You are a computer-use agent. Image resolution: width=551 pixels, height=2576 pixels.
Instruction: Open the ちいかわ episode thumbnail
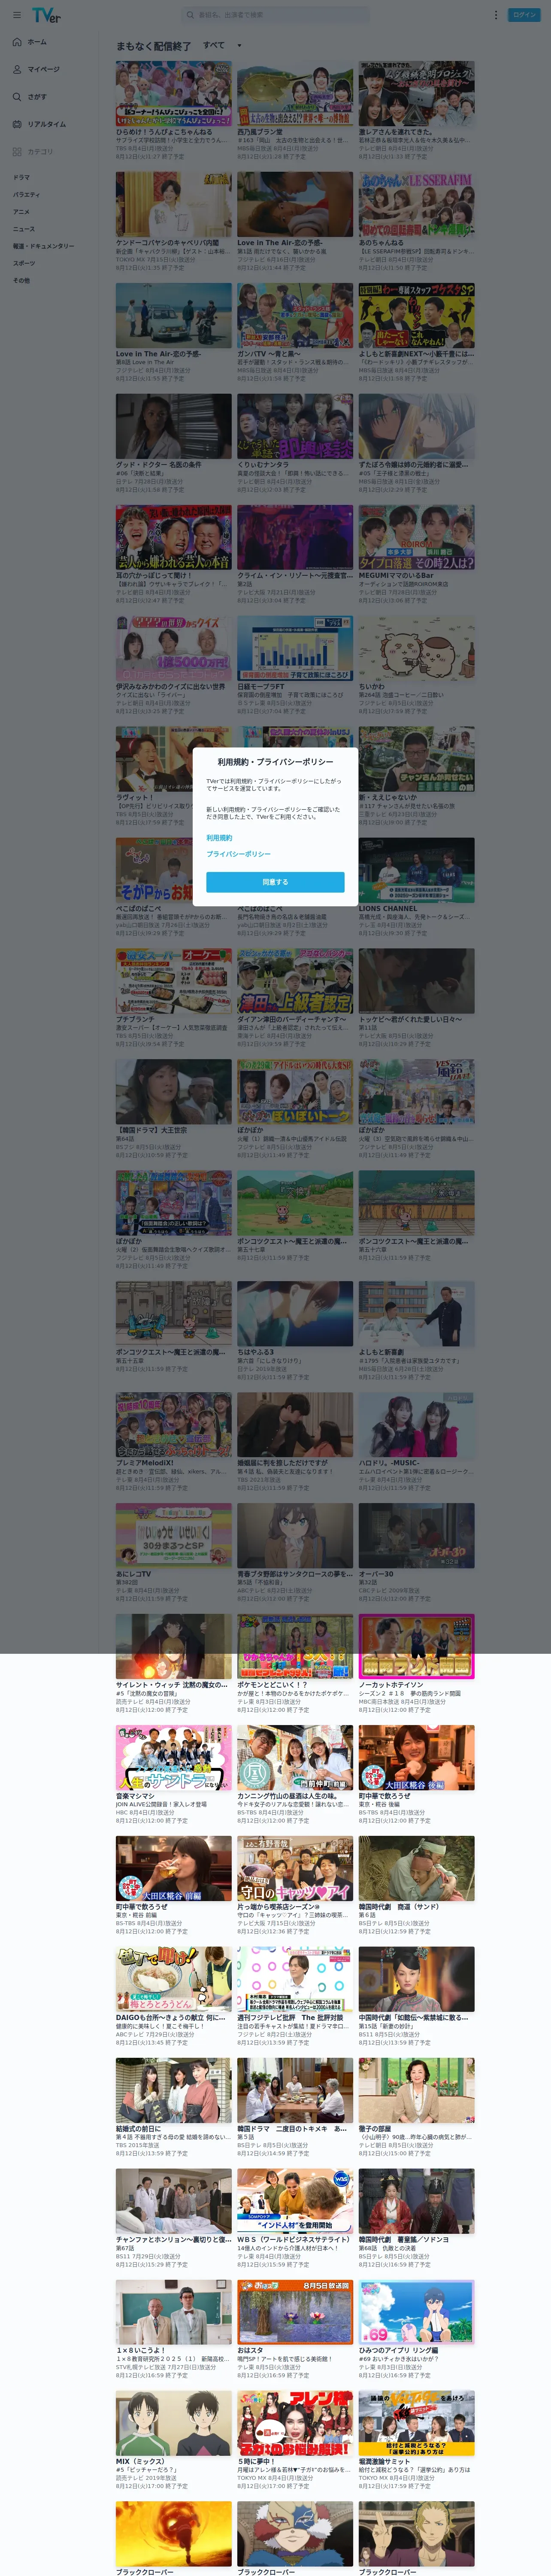pyautogui.click(x=417, y=648)
